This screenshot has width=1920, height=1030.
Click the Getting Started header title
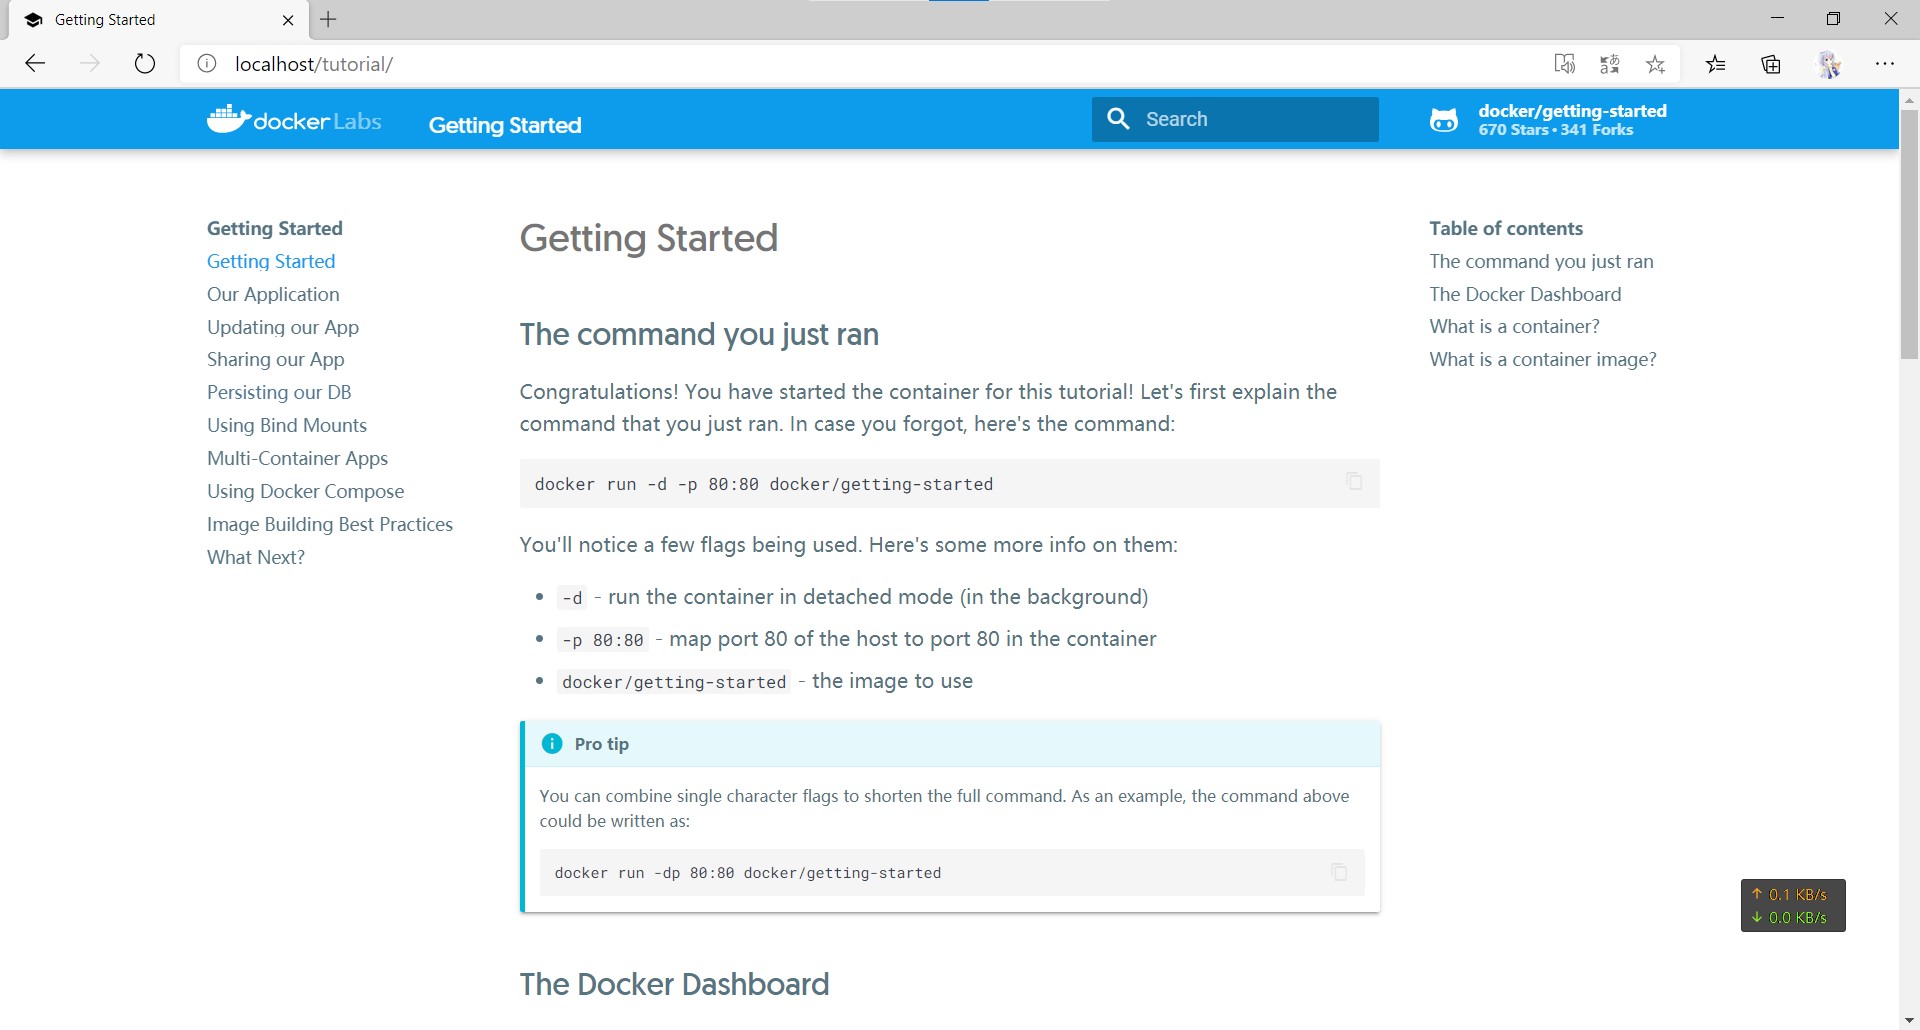[505, 125]
